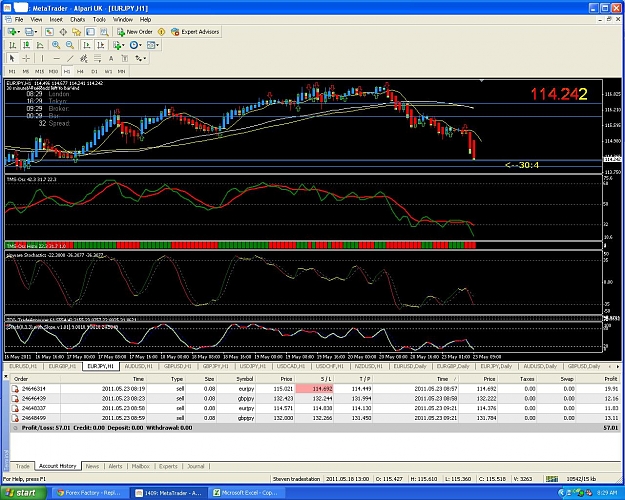Image resolution: width=625 pixels, height=500 pixels.
Task: Open the File menu
Action: point(19,20)
